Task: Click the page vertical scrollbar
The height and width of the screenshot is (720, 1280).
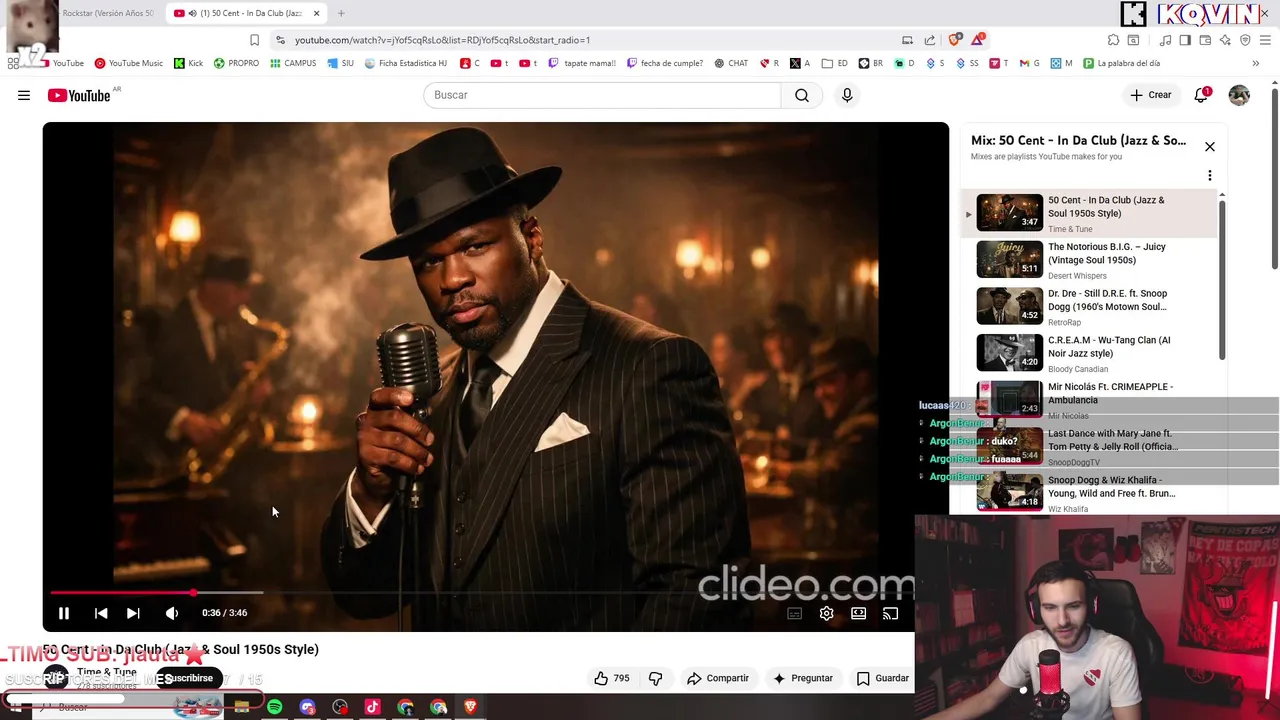Action: tap(1275, 180)
